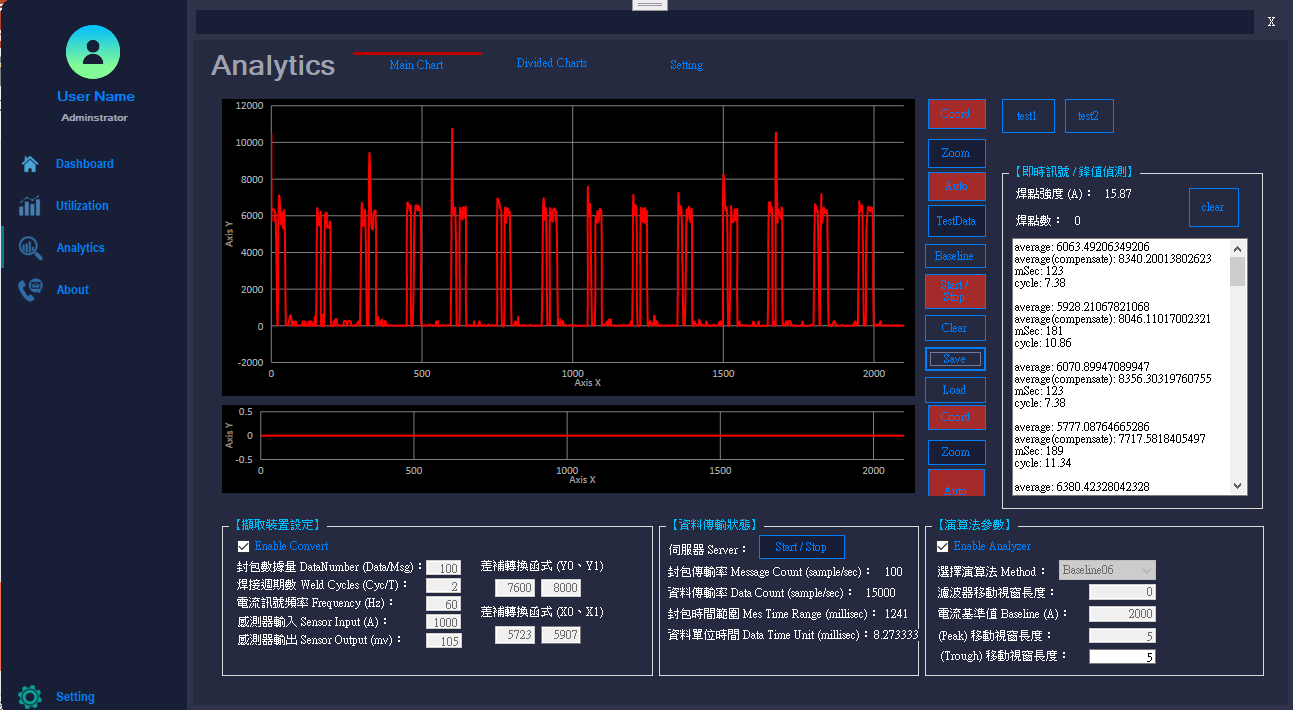Click the Y0 field showing 7600
1293x710 pixels.
point(515,588)
